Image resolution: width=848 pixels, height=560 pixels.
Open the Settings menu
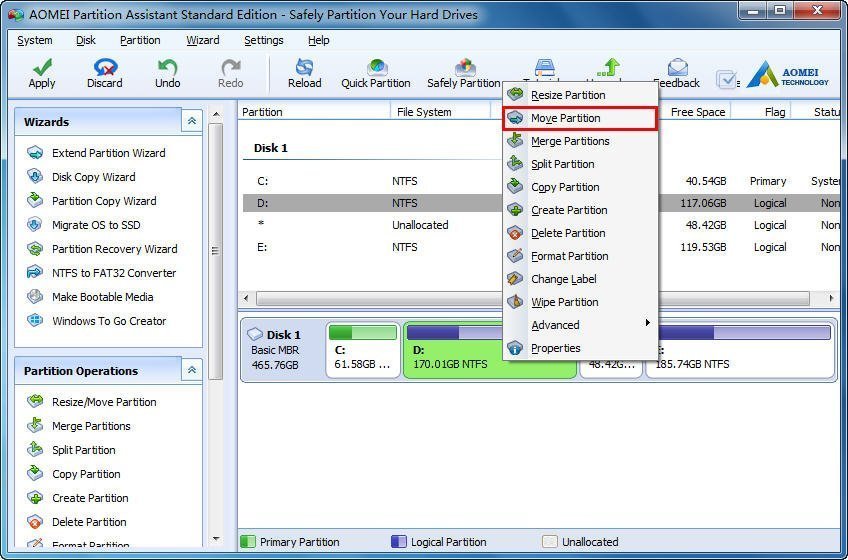pyautogui.click(x=263, y=40)
